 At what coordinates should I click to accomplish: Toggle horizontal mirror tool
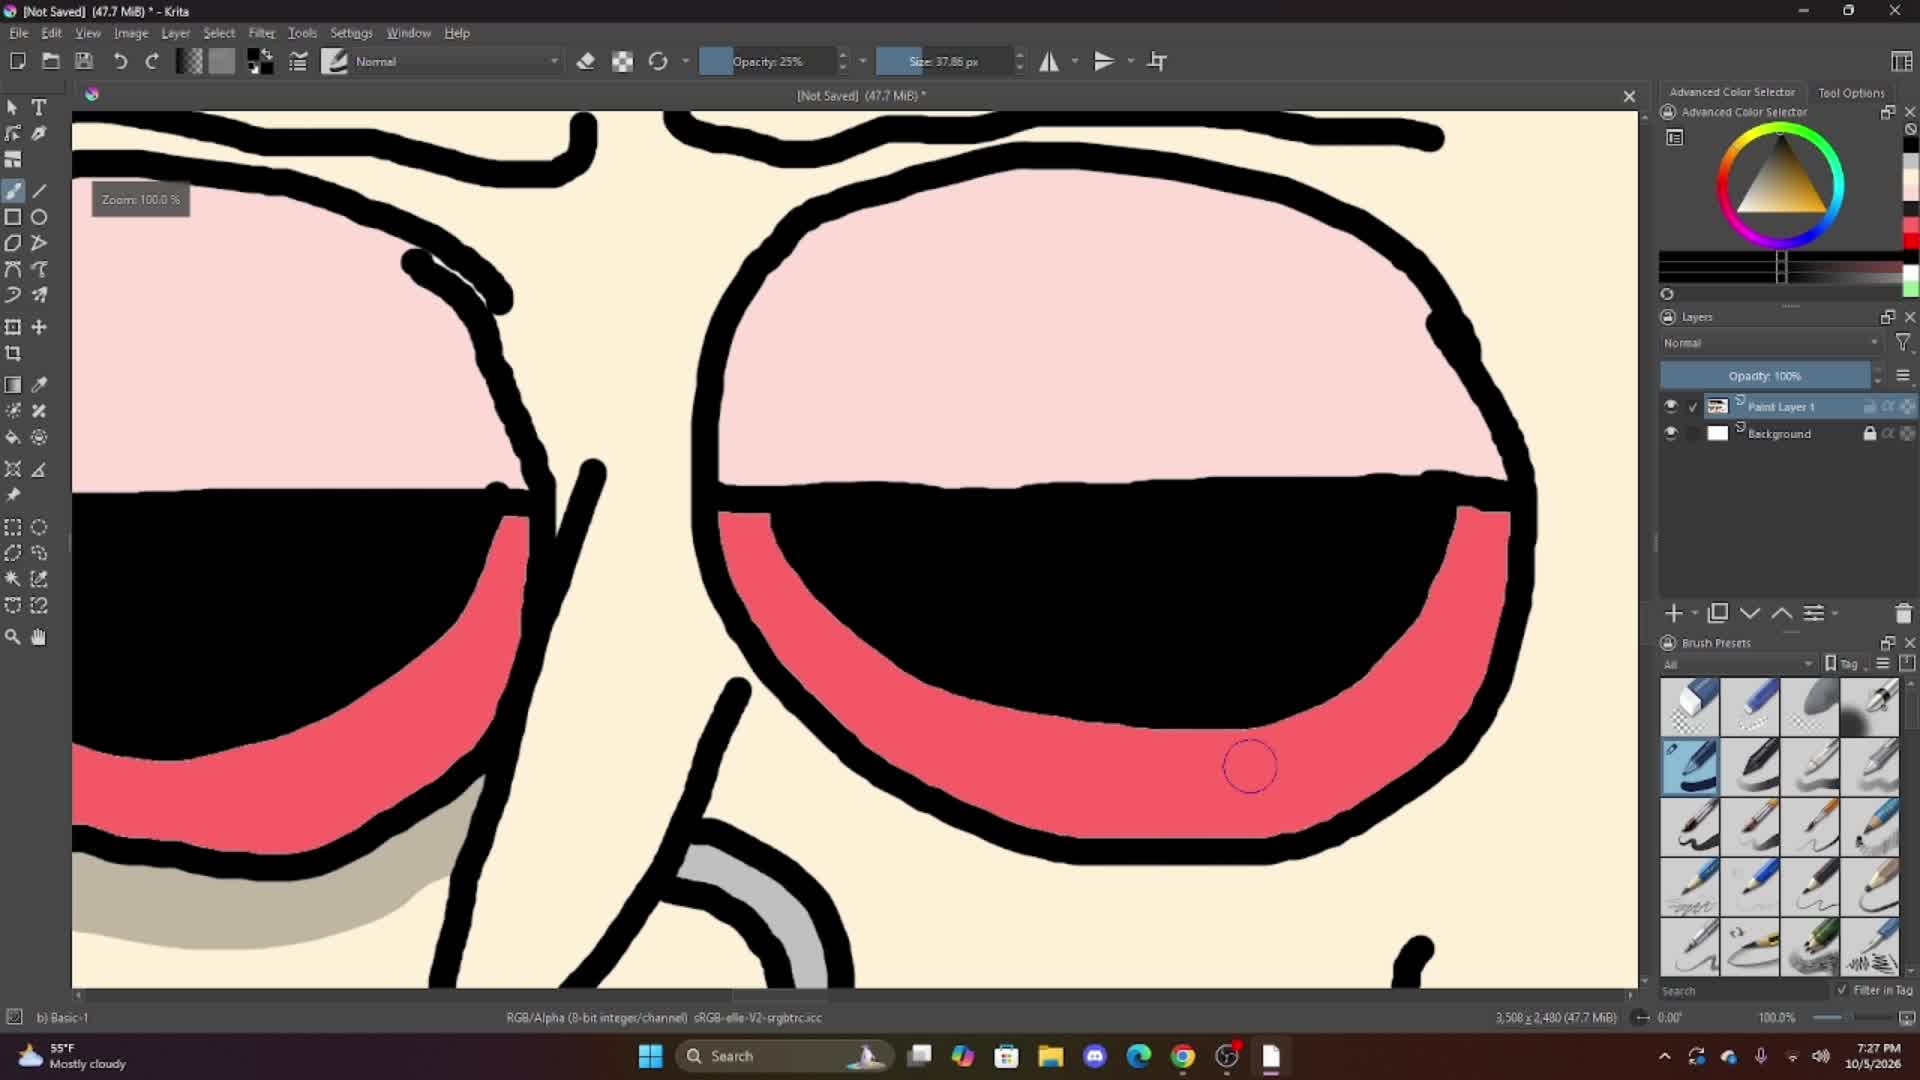coord(1049,61)
